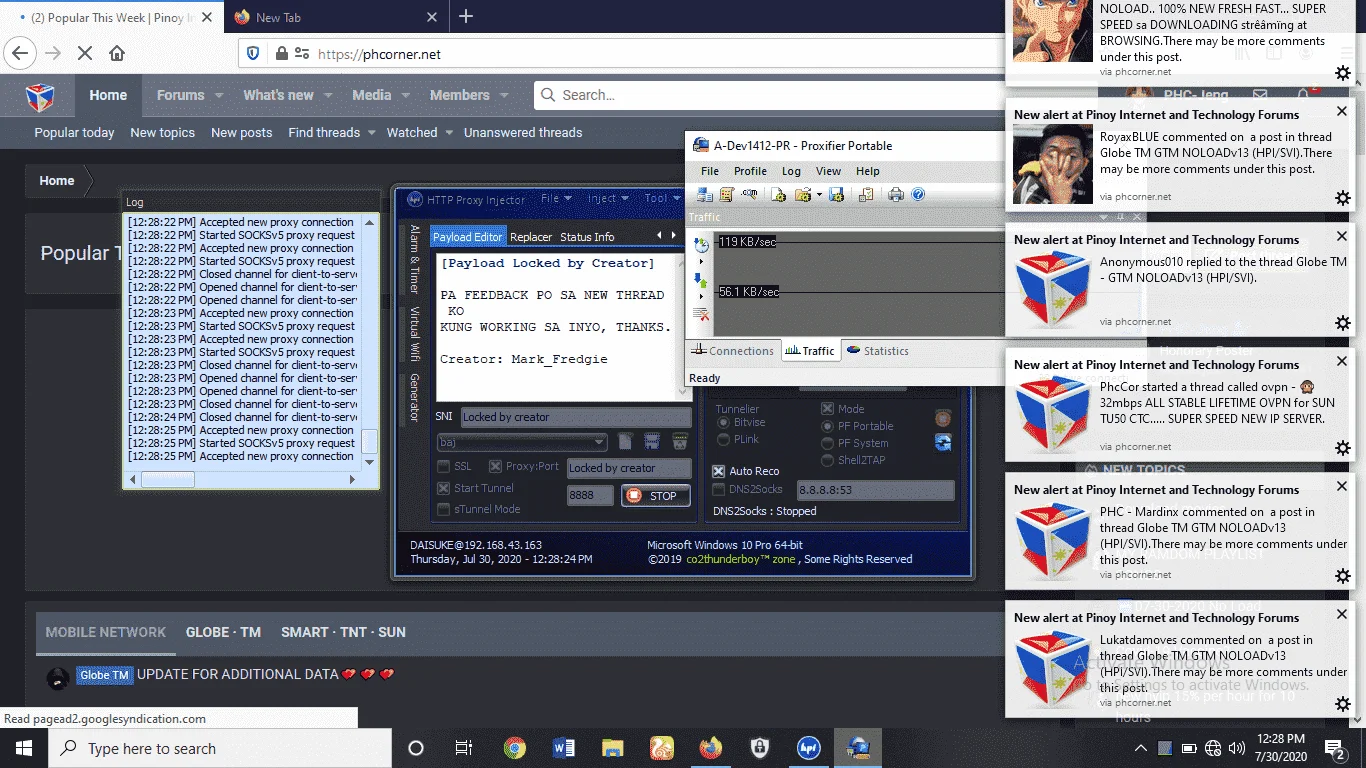
Task: Open Microsoft Word from the taskbar
Action: click(x=563, y=747)
